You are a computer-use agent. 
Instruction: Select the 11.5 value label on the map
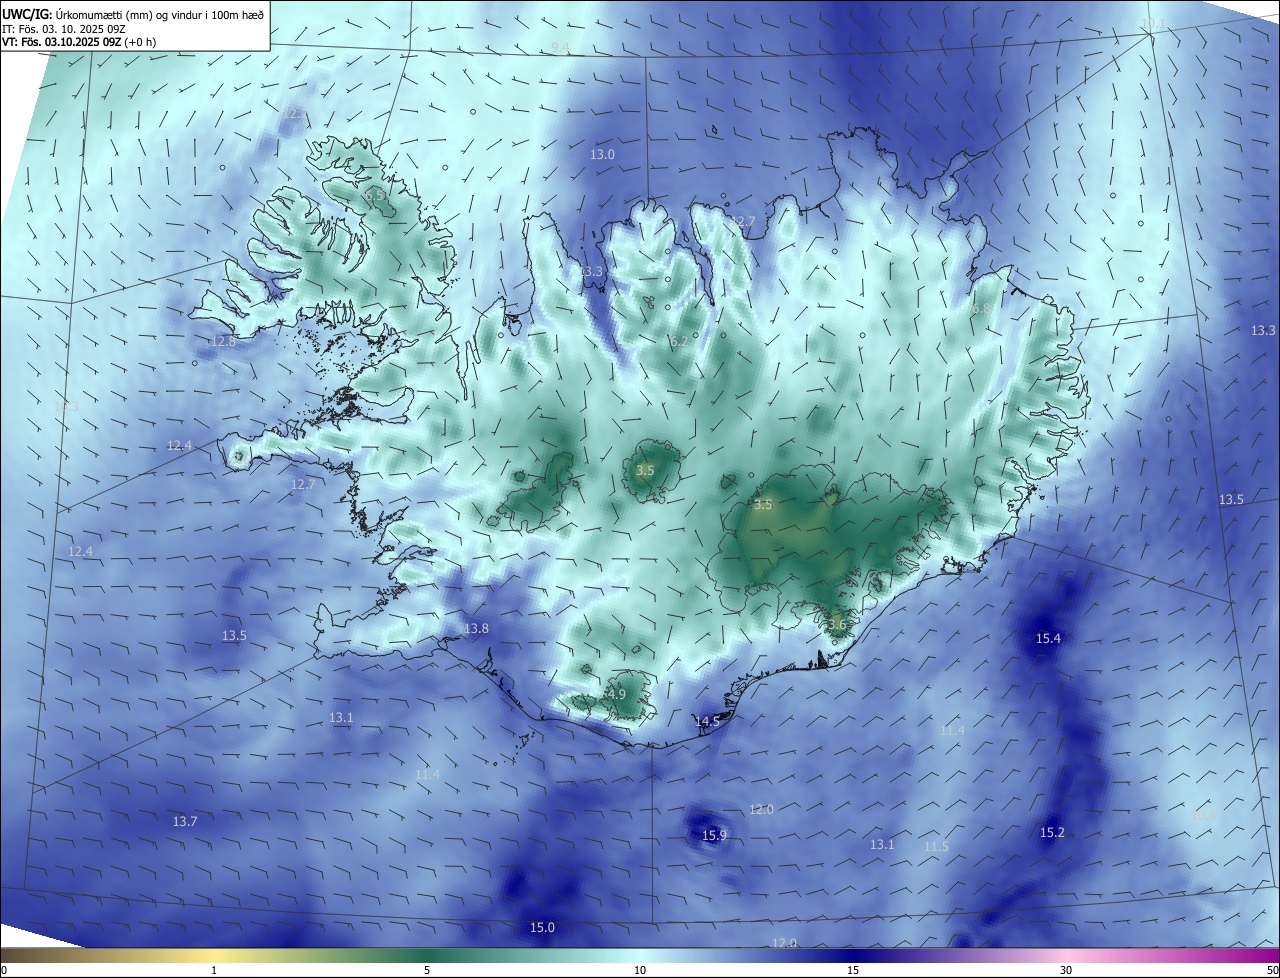(936, 847)
